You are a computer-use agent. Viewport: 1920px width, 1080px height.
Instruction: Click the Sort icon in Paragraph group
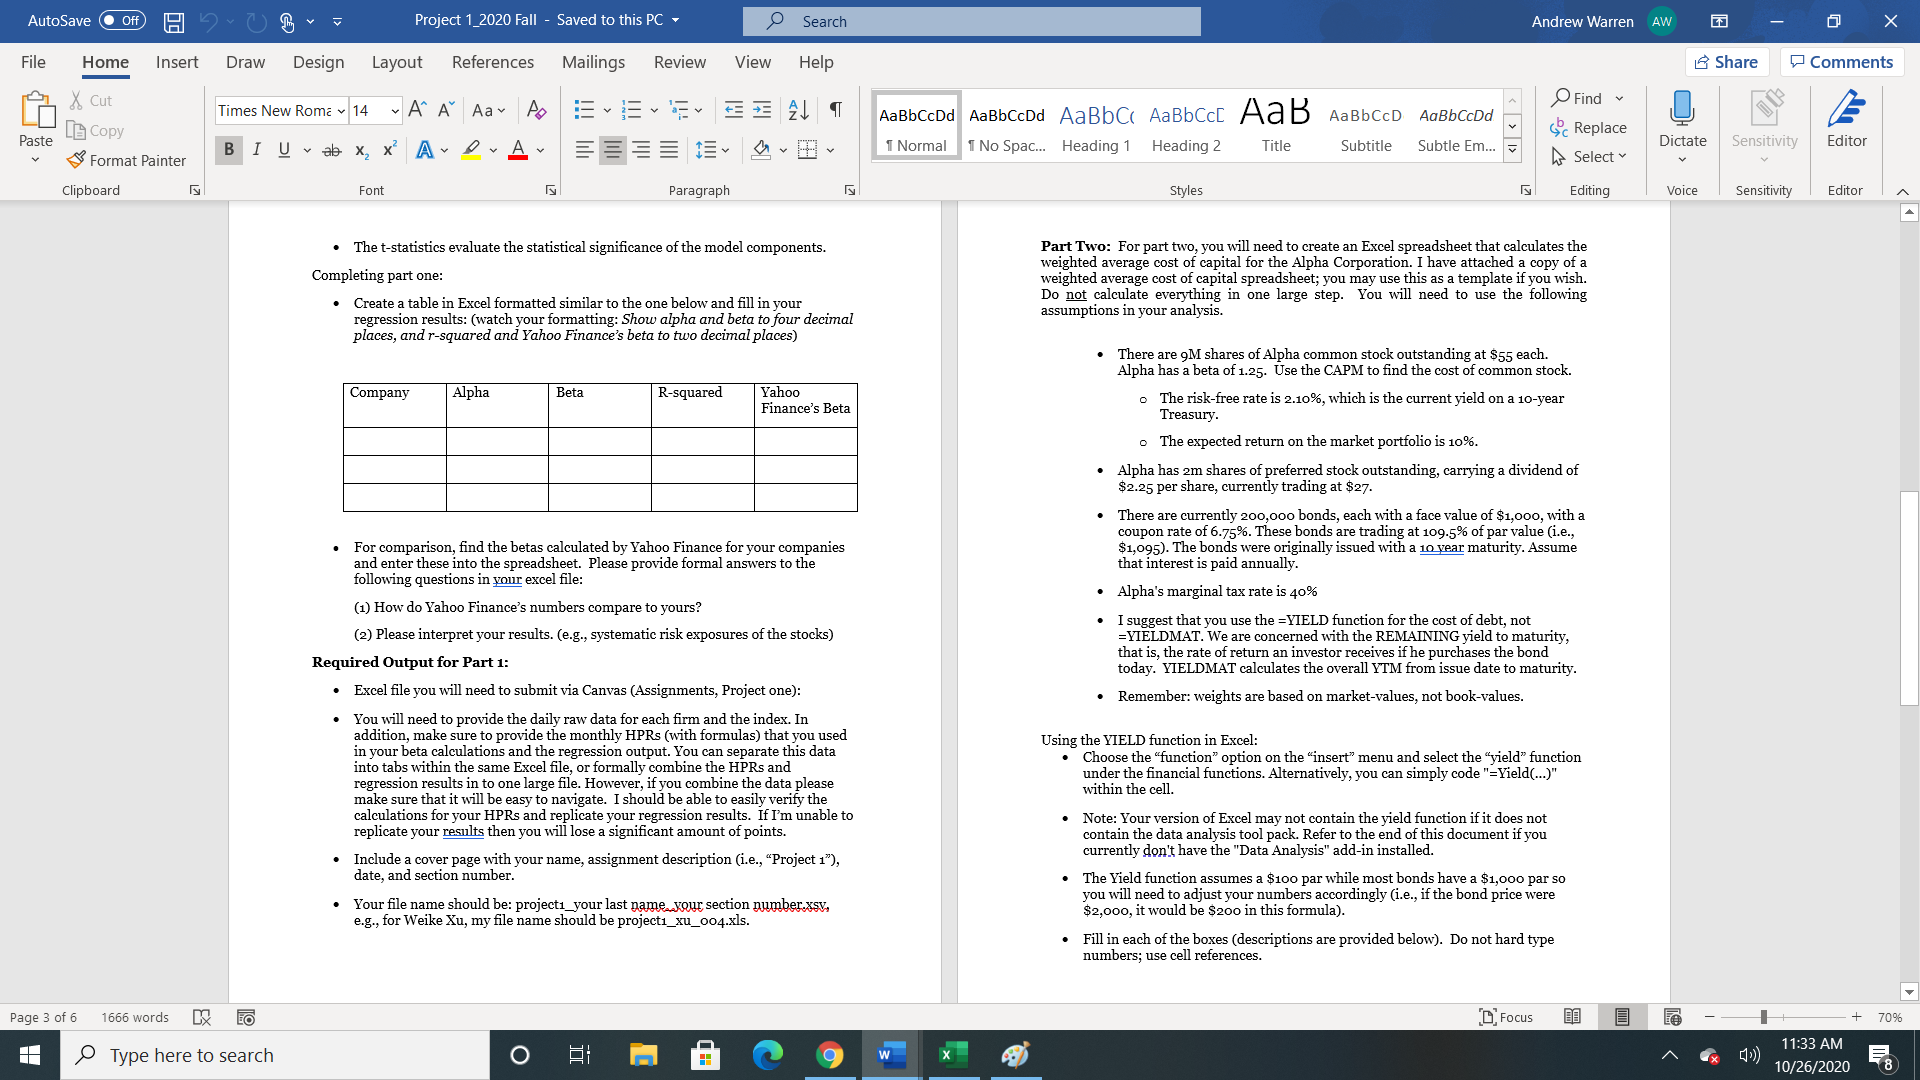[x=797, y=110]
